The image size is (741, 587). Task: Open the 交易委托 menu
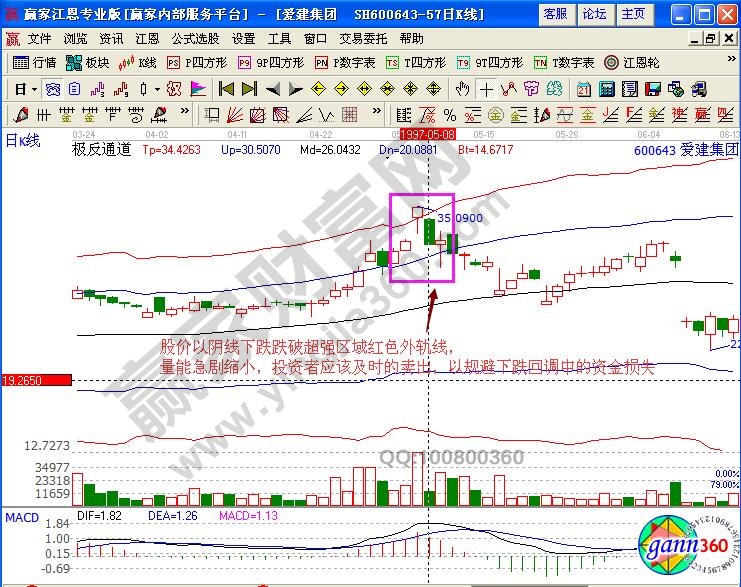[362, 38]
